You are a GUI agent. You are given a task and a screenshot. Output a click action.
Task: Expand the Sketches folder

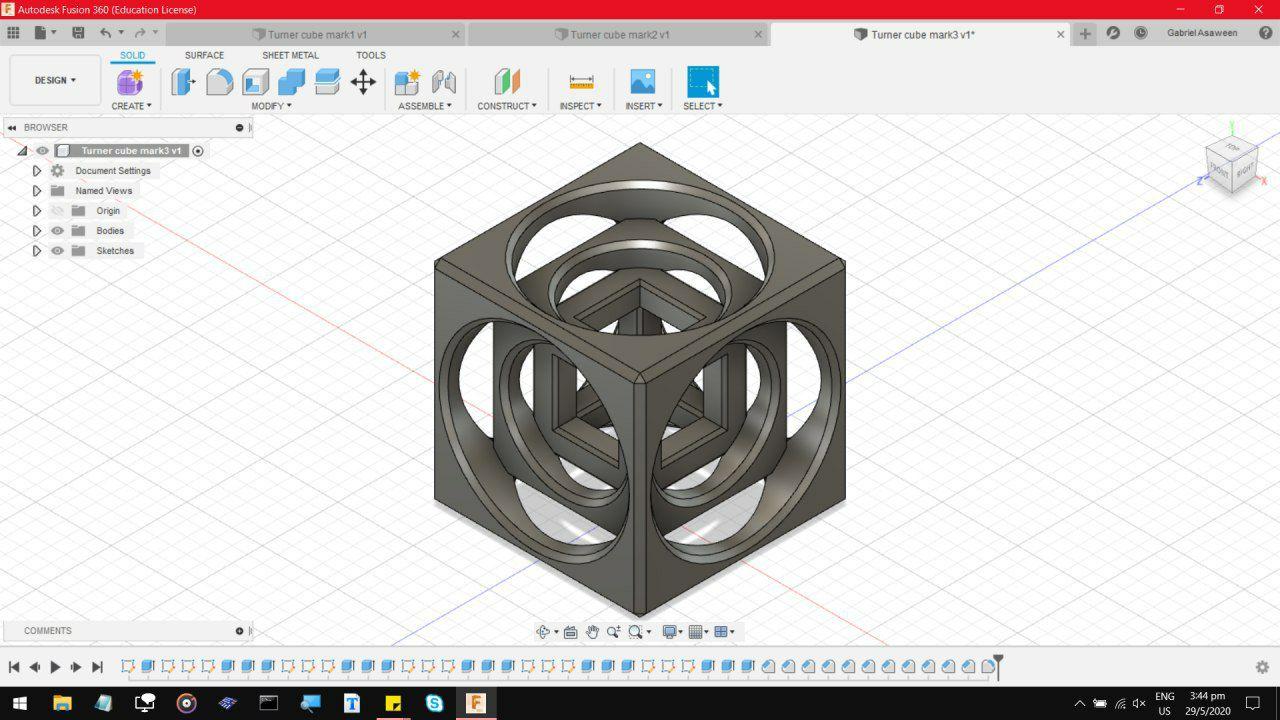coord(37,251)
